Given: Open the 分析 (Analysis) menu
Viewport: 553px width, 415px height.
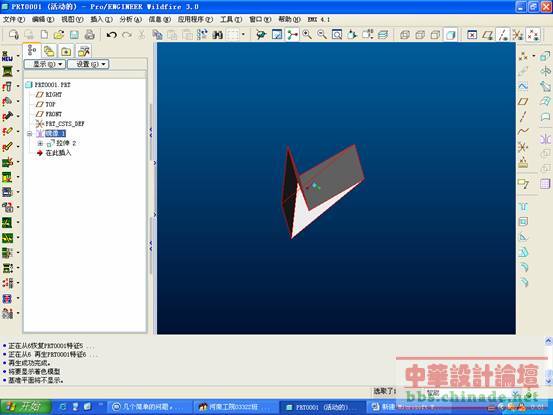Looking at the screenshot, I should point(130,19).
